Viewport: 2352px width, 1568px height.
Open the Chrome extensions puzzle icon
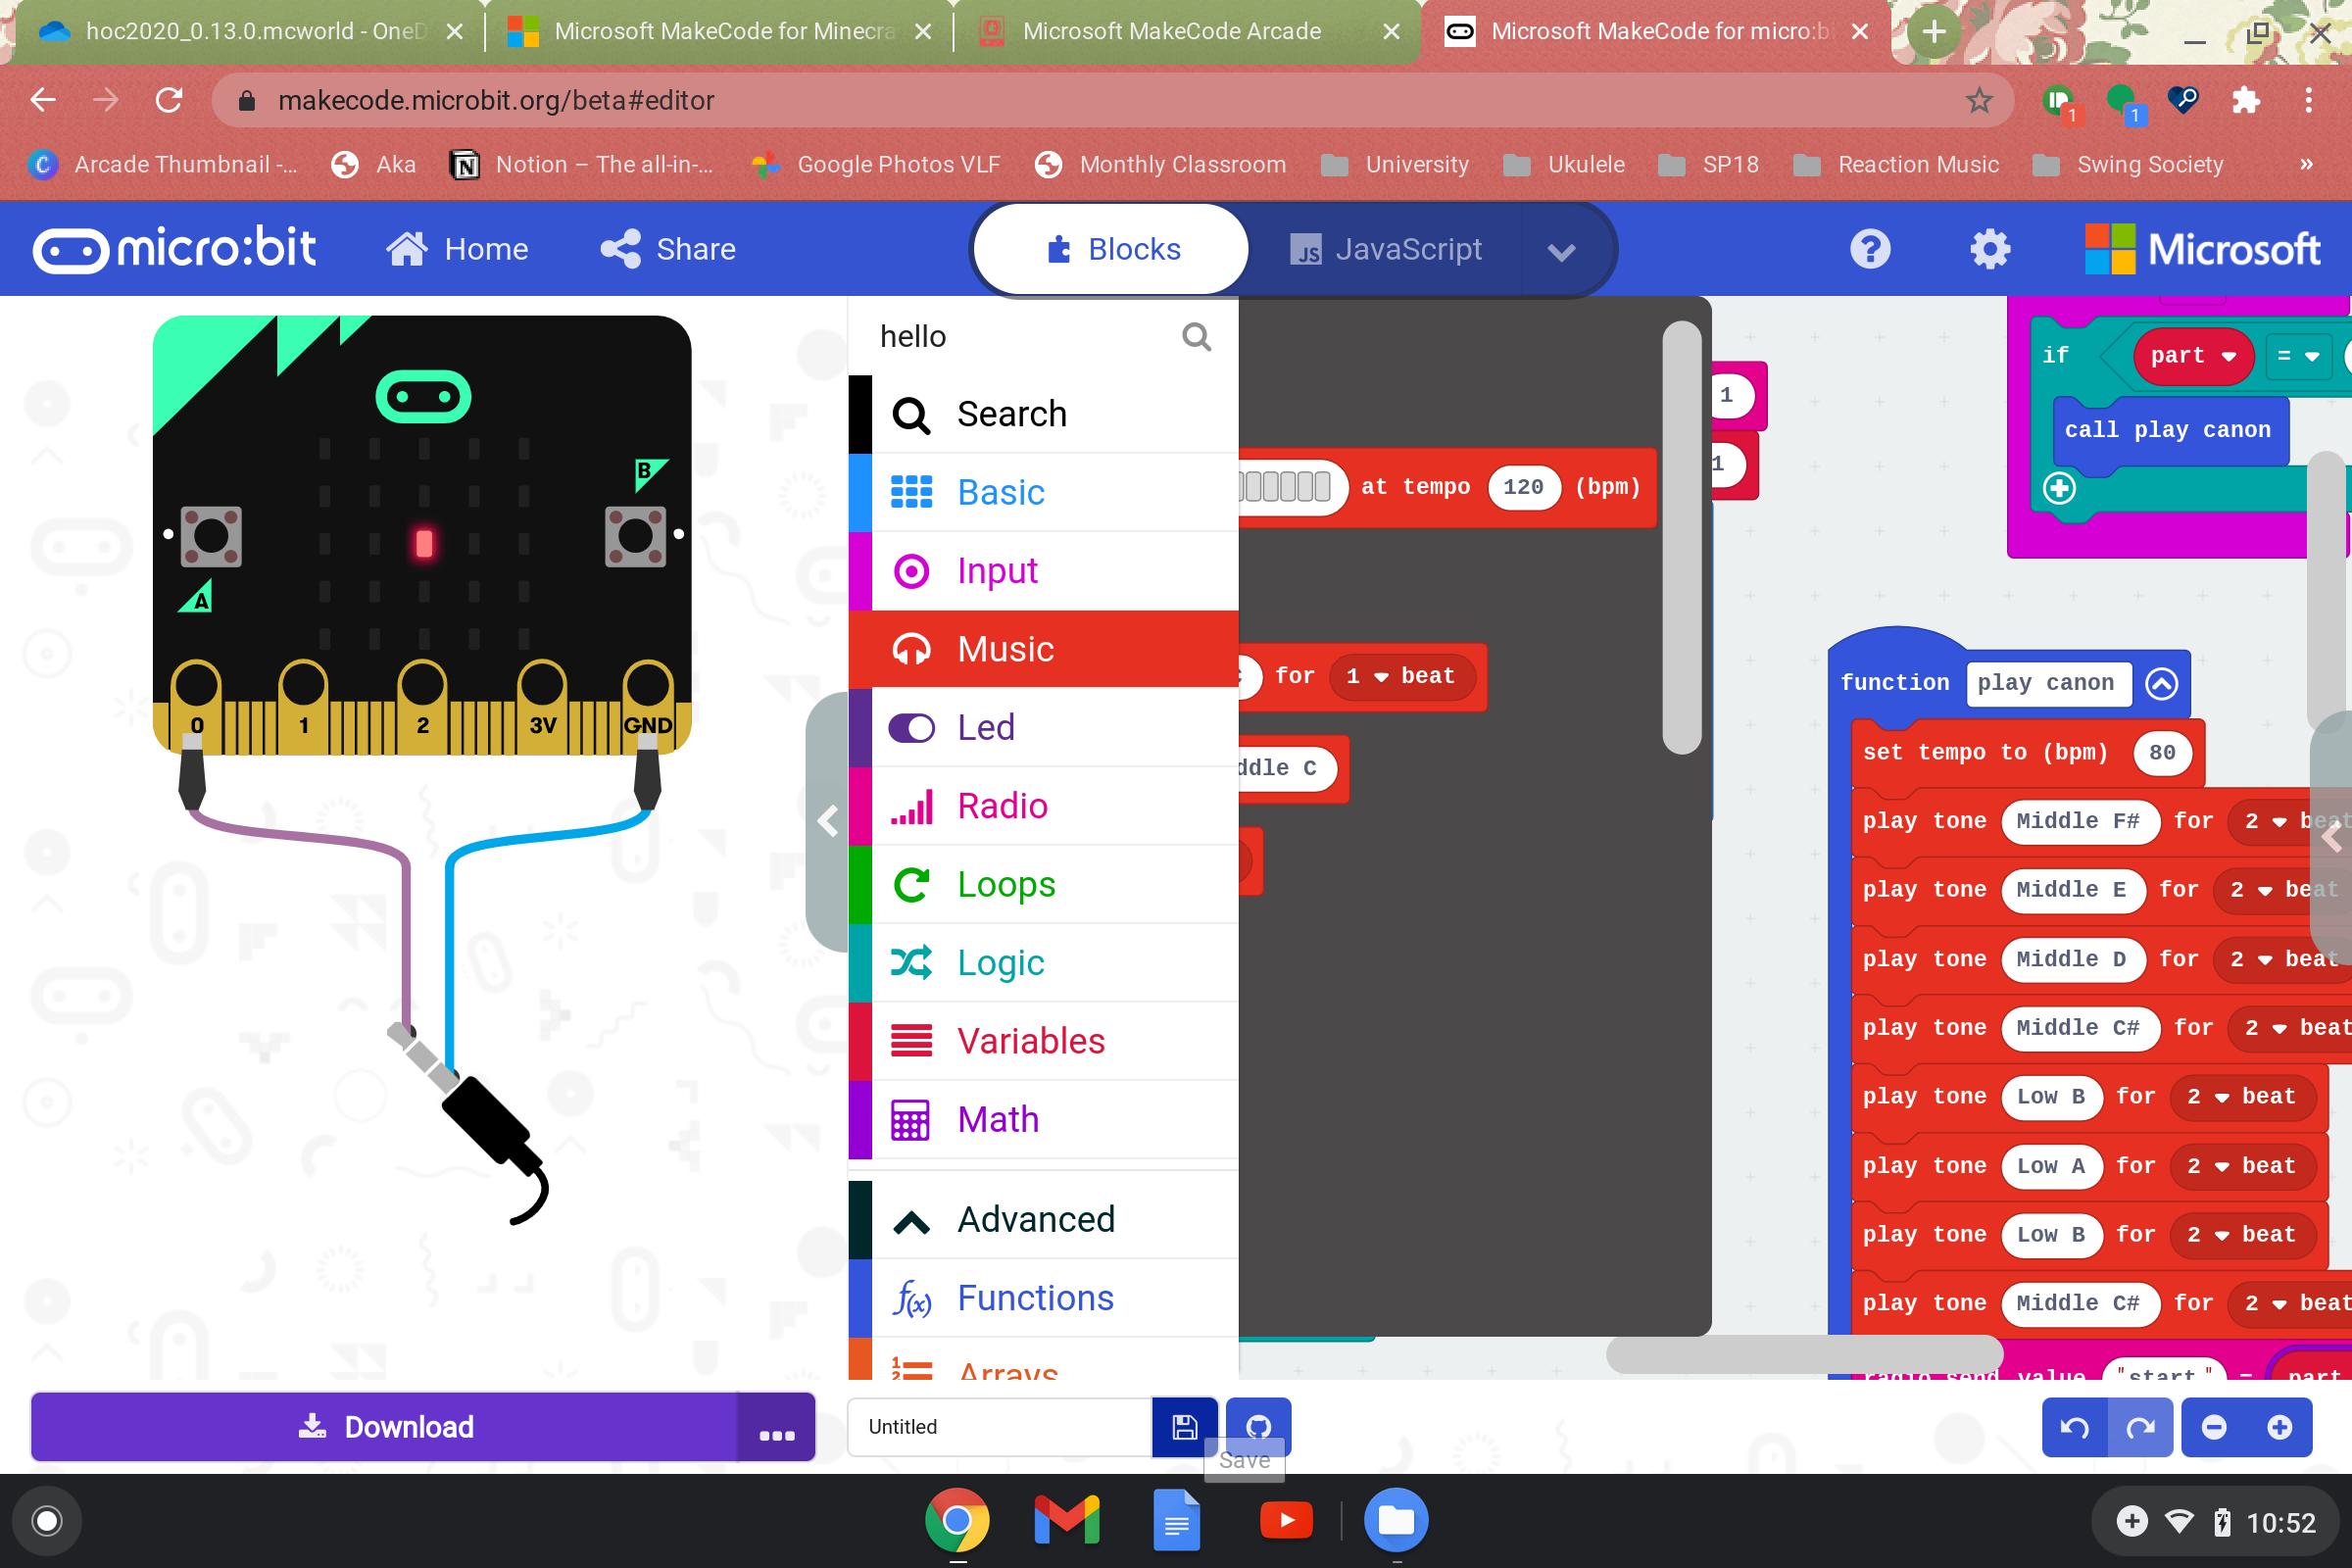(2246, 100)
